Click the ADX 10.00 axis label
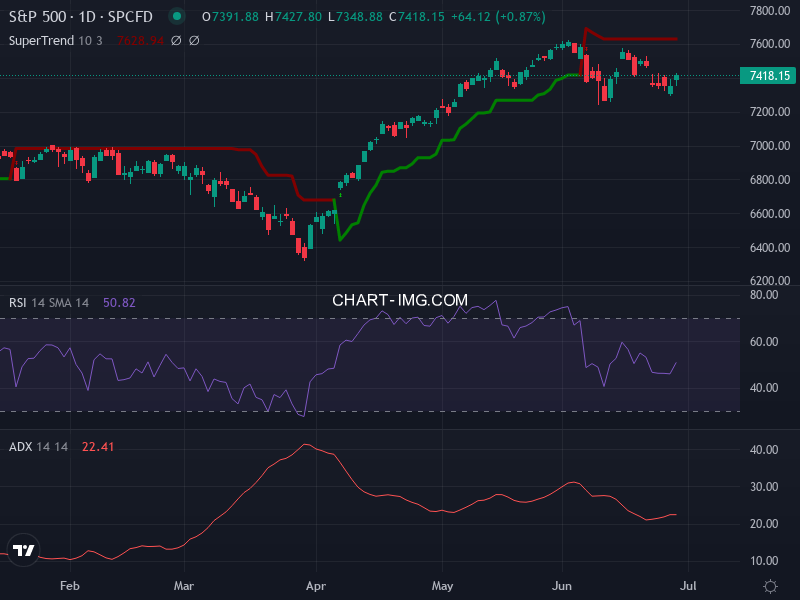 point(764,561)
